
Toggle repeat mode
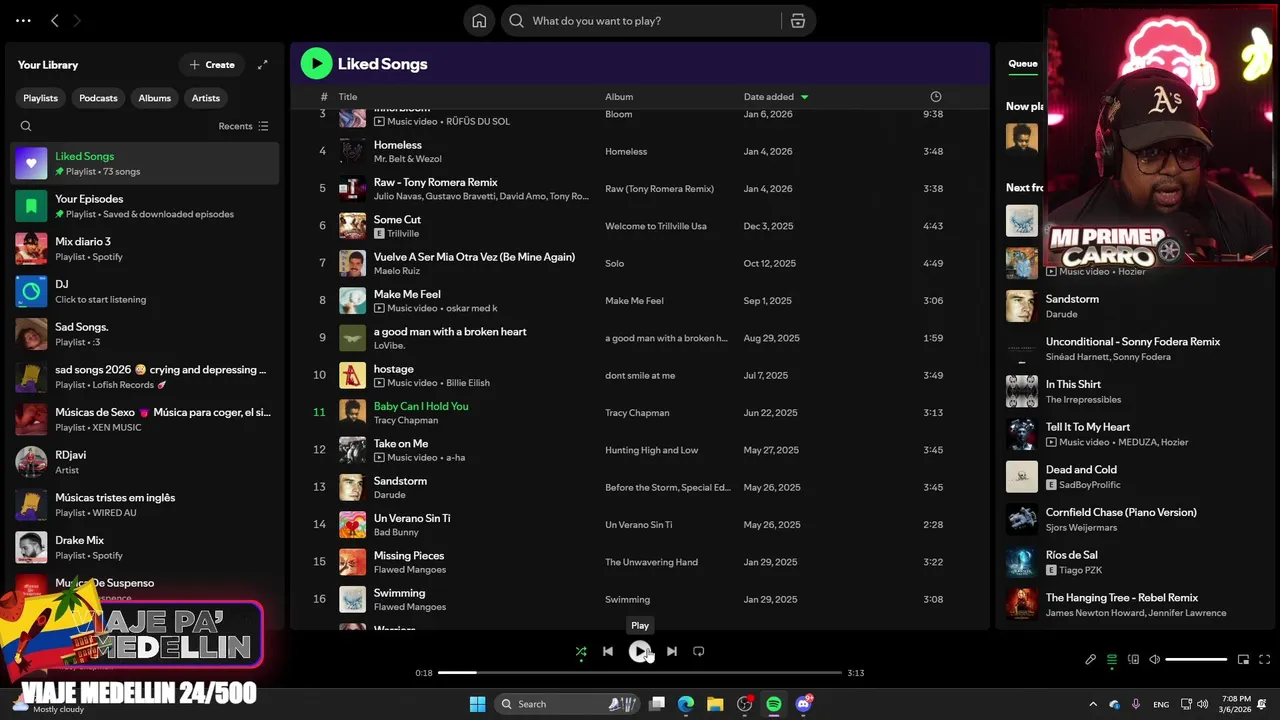click(699, 651)
